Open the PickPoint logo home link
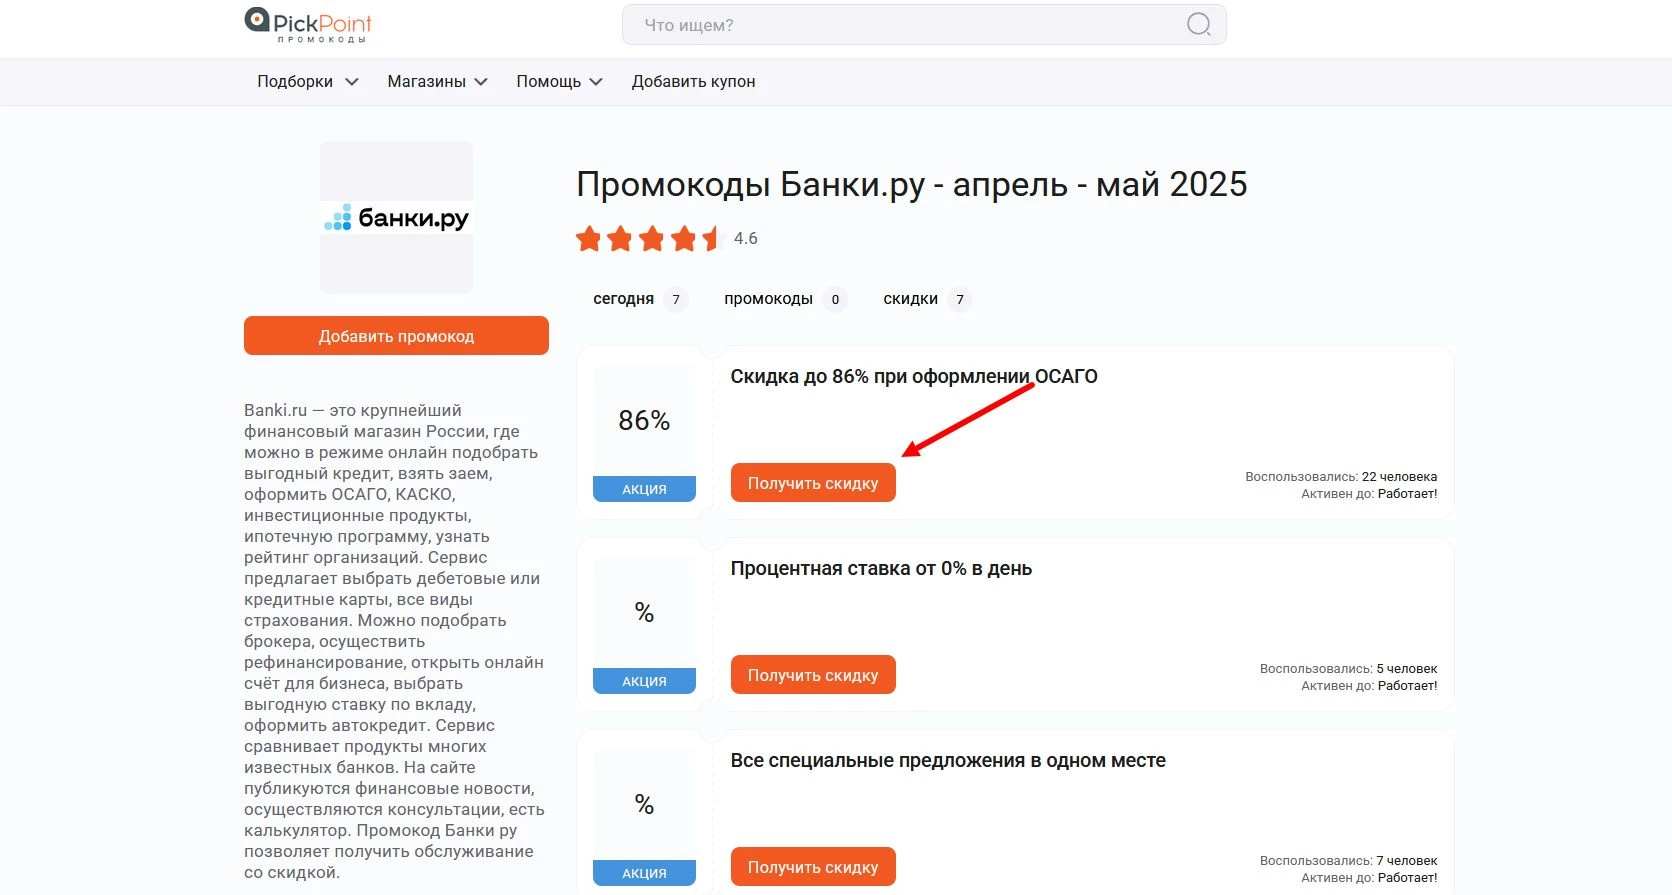 (x=308, y=25)
